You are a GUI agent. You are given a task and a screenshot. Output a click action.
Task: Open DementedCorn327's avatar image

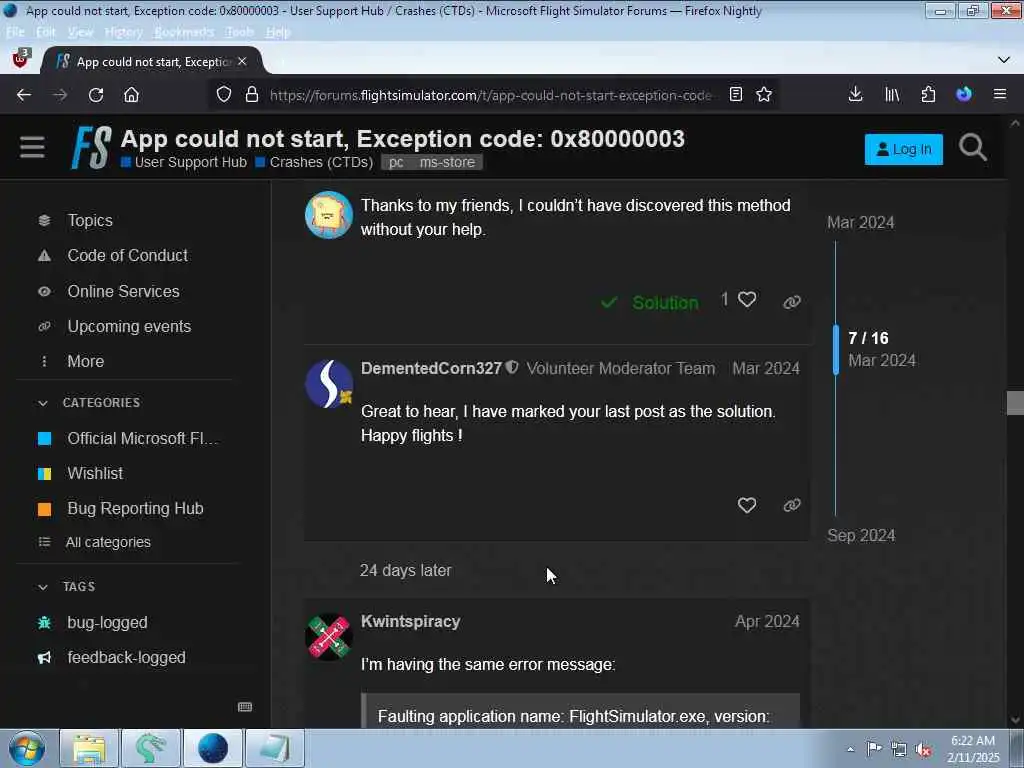coord(328,384)
